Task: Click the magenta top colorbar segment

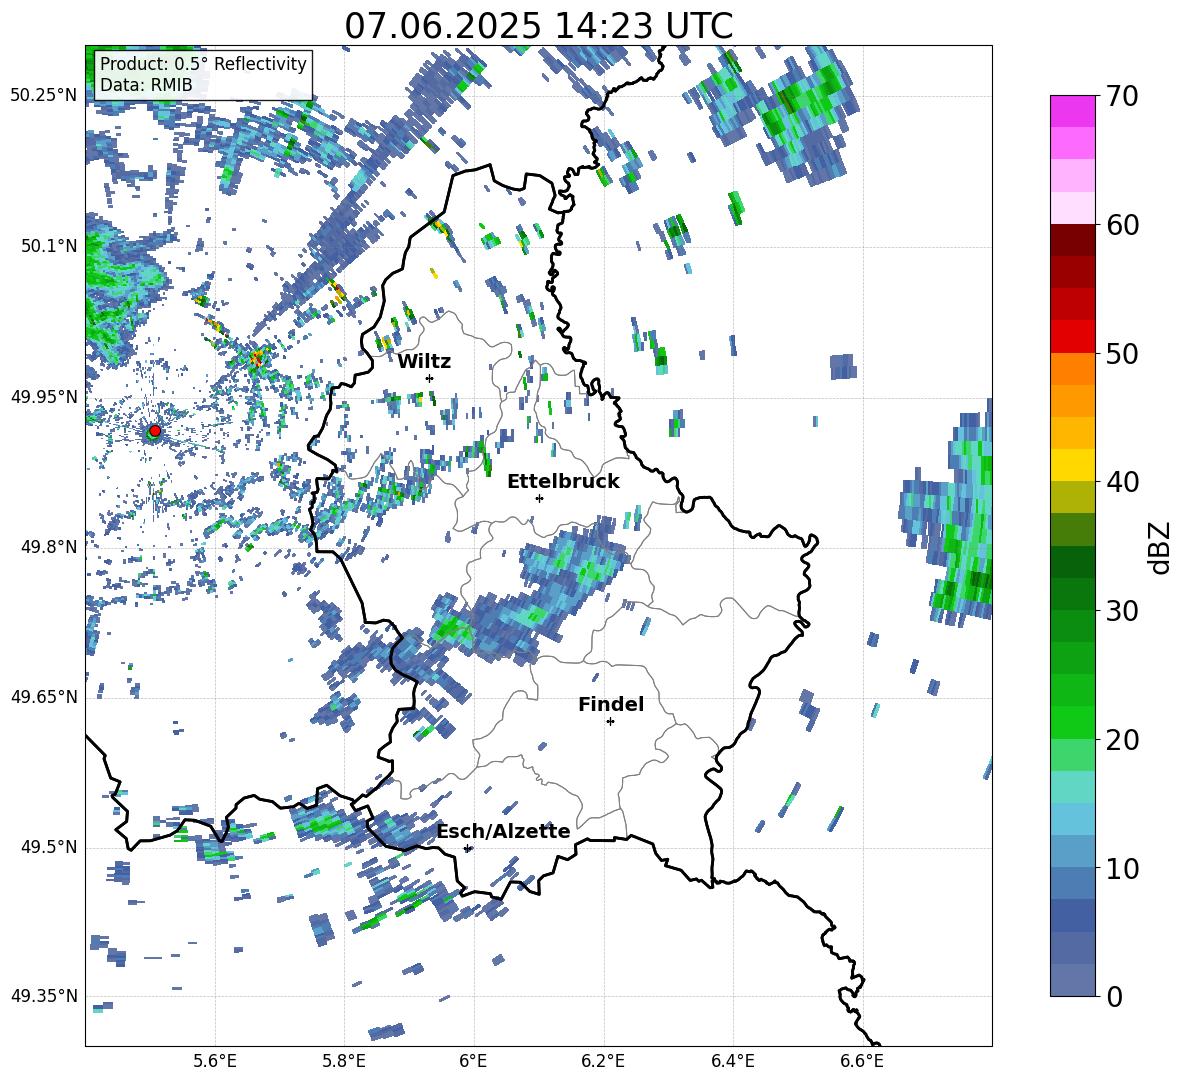Action: (1073, 112)
